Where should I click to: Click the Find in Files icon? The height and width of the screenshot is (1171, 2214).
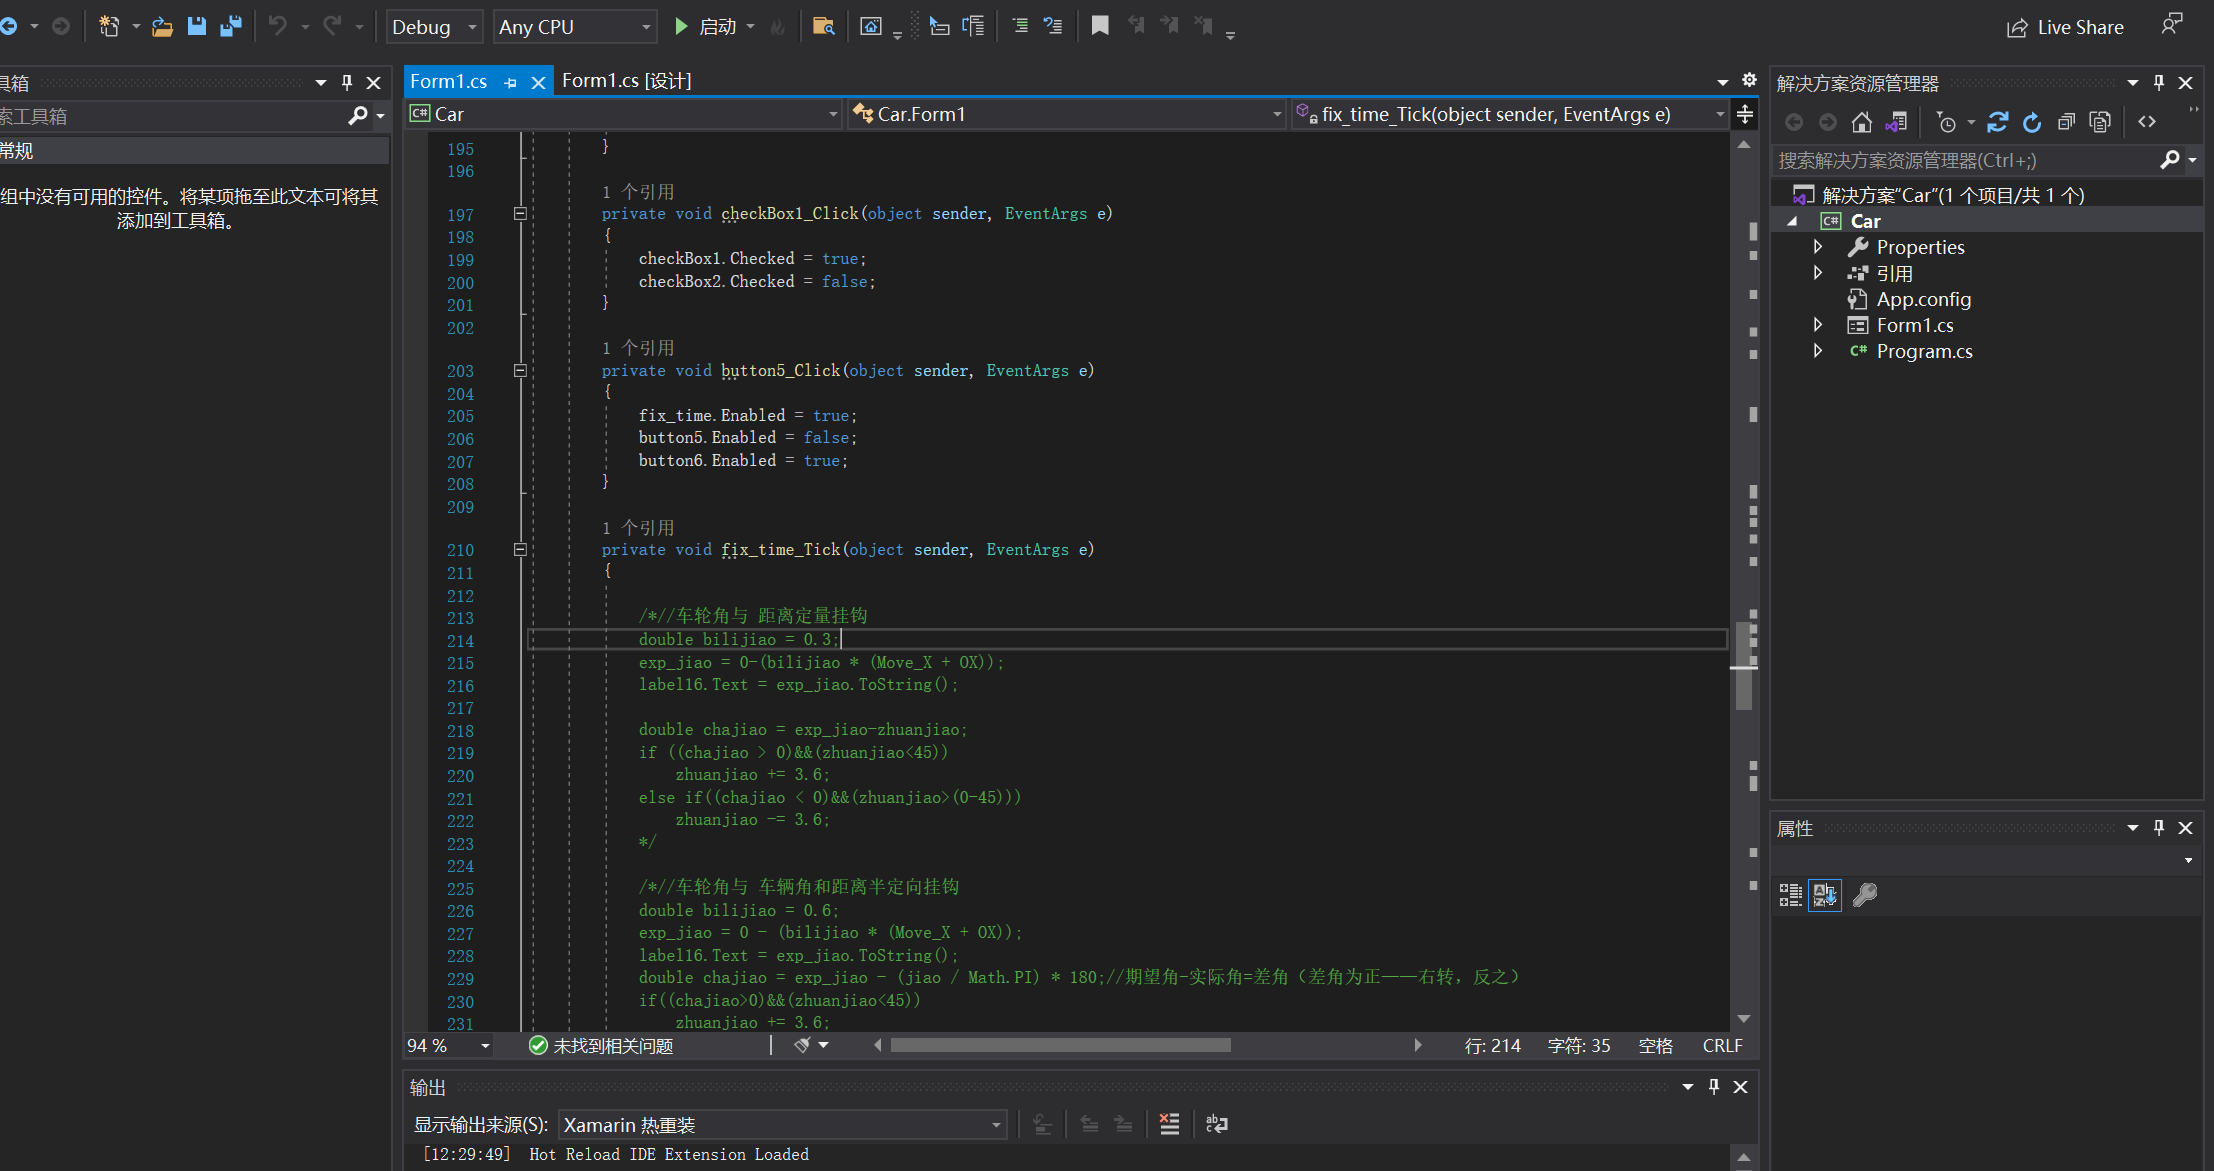click(823, 26)
